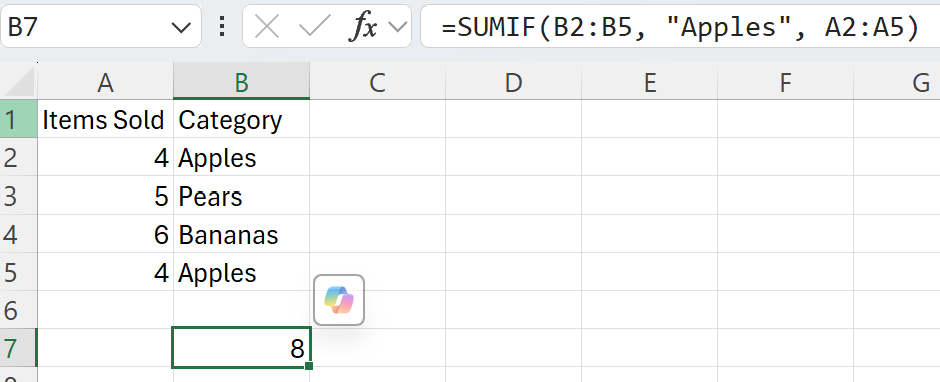Click in the SUMIF formula bar
The image size is (940, 382).
[680, 27]
